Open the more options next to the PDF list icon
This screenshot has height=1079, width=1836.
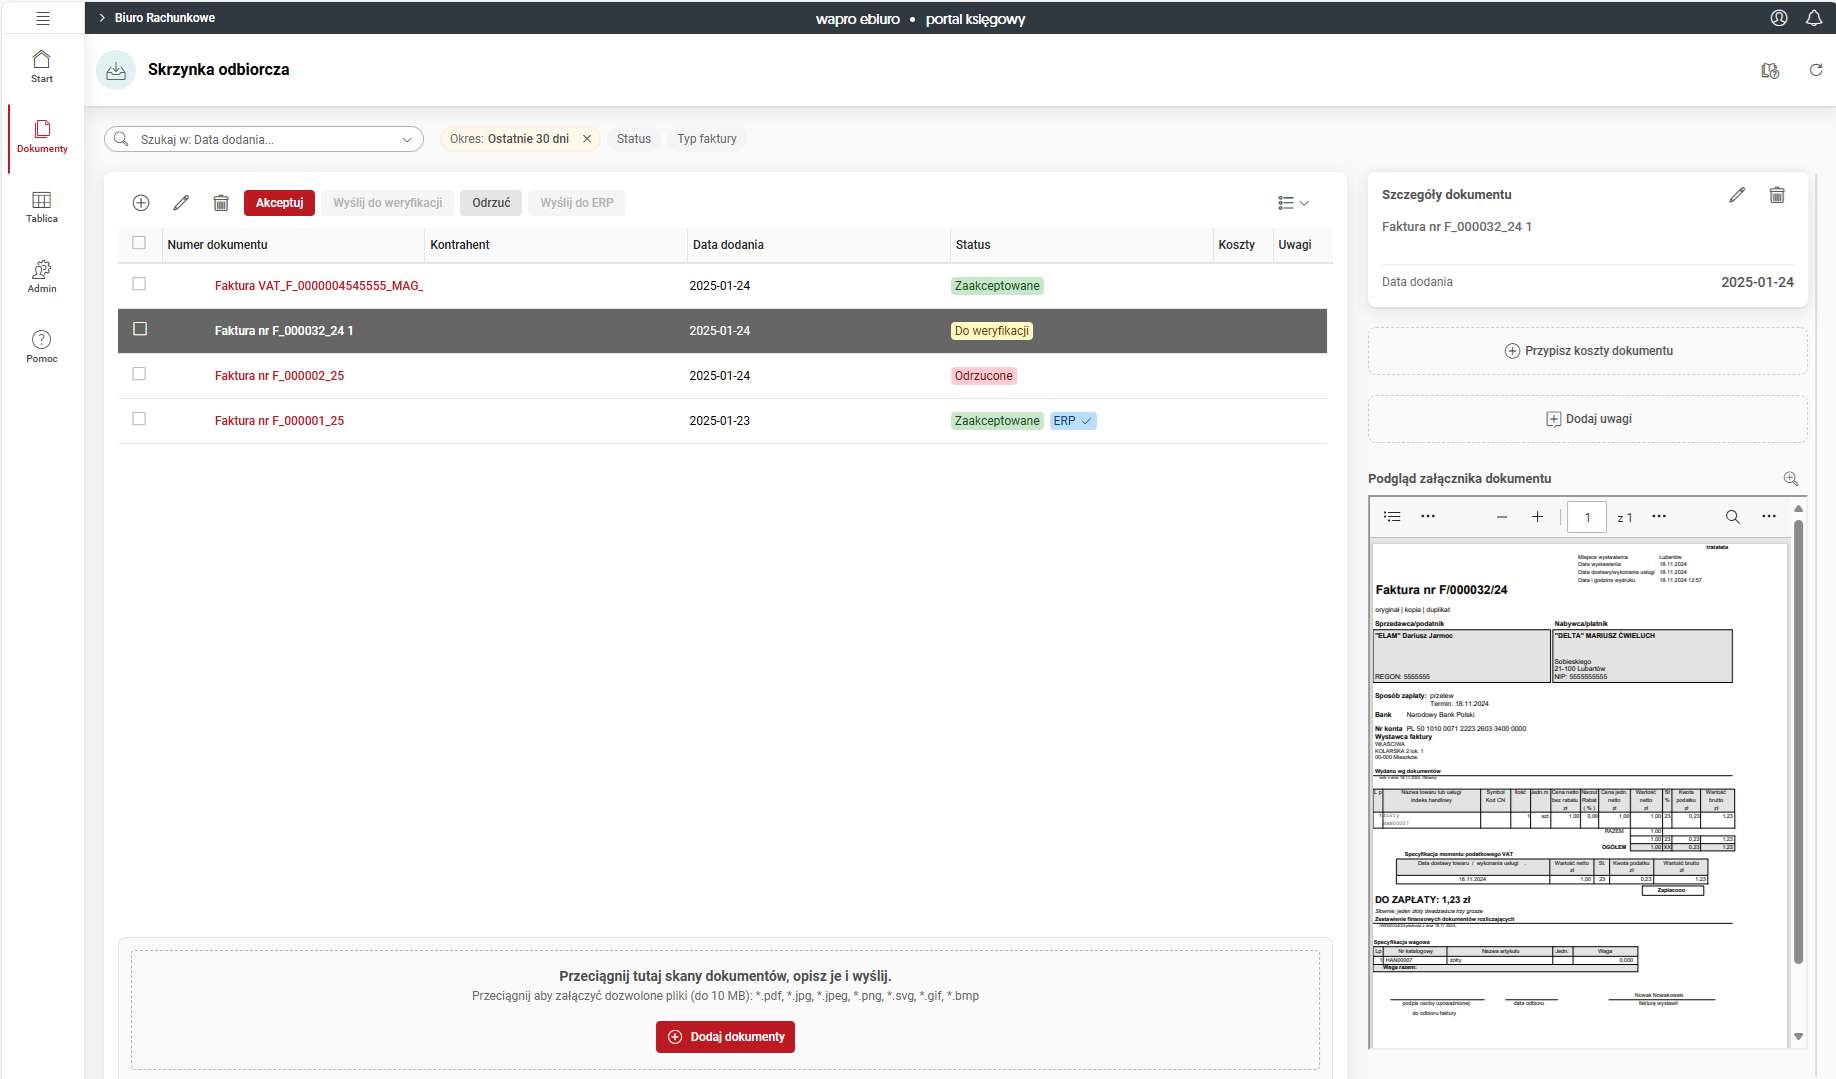[x=1428, y=517]
